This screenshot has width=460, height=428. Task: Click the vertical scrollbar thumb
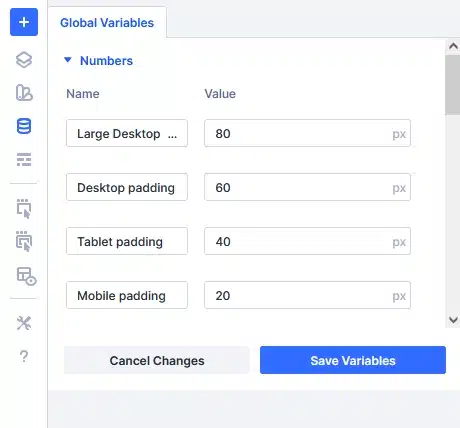[453, 85]
